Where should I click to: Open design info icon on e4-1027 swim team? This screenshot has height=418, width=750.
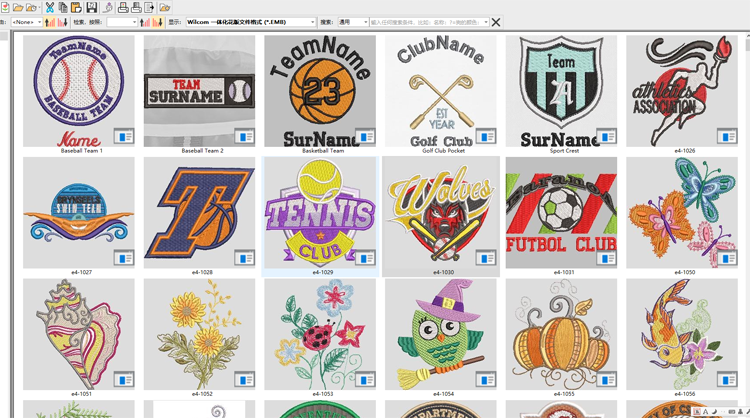(x=124, y=258)
